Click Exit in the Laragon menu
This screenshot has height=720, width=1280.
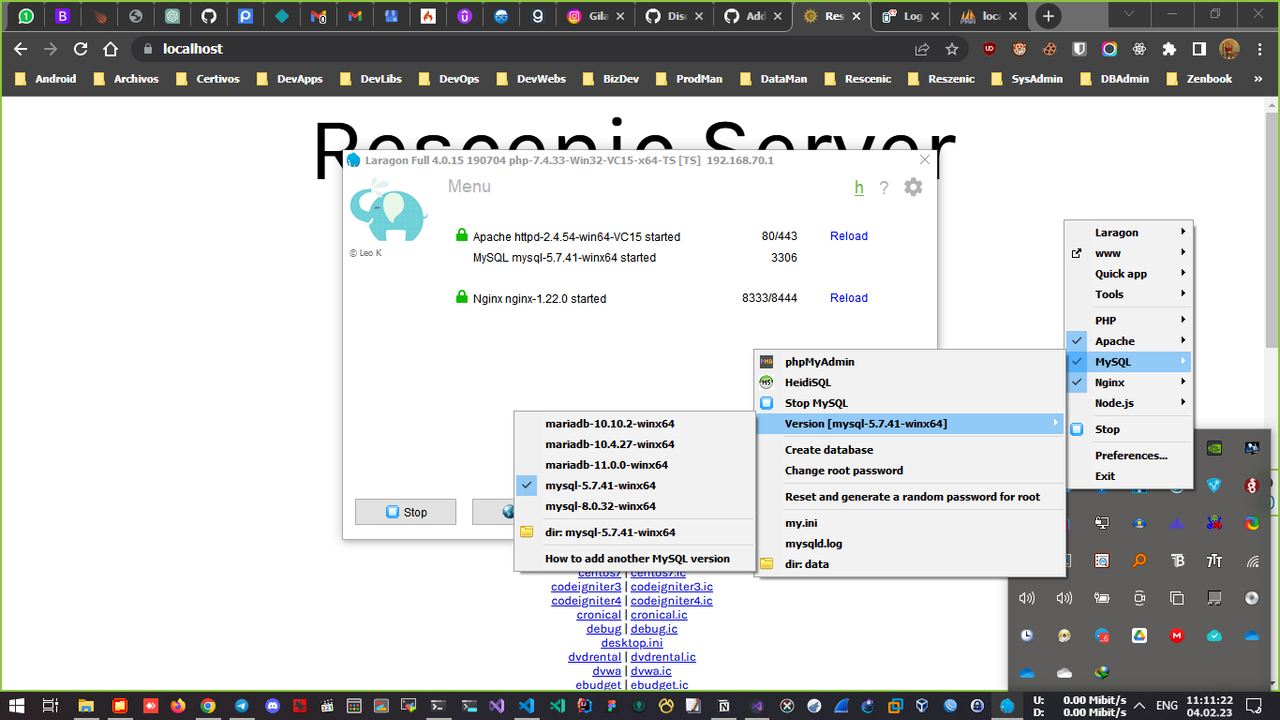click(1129, 476)
